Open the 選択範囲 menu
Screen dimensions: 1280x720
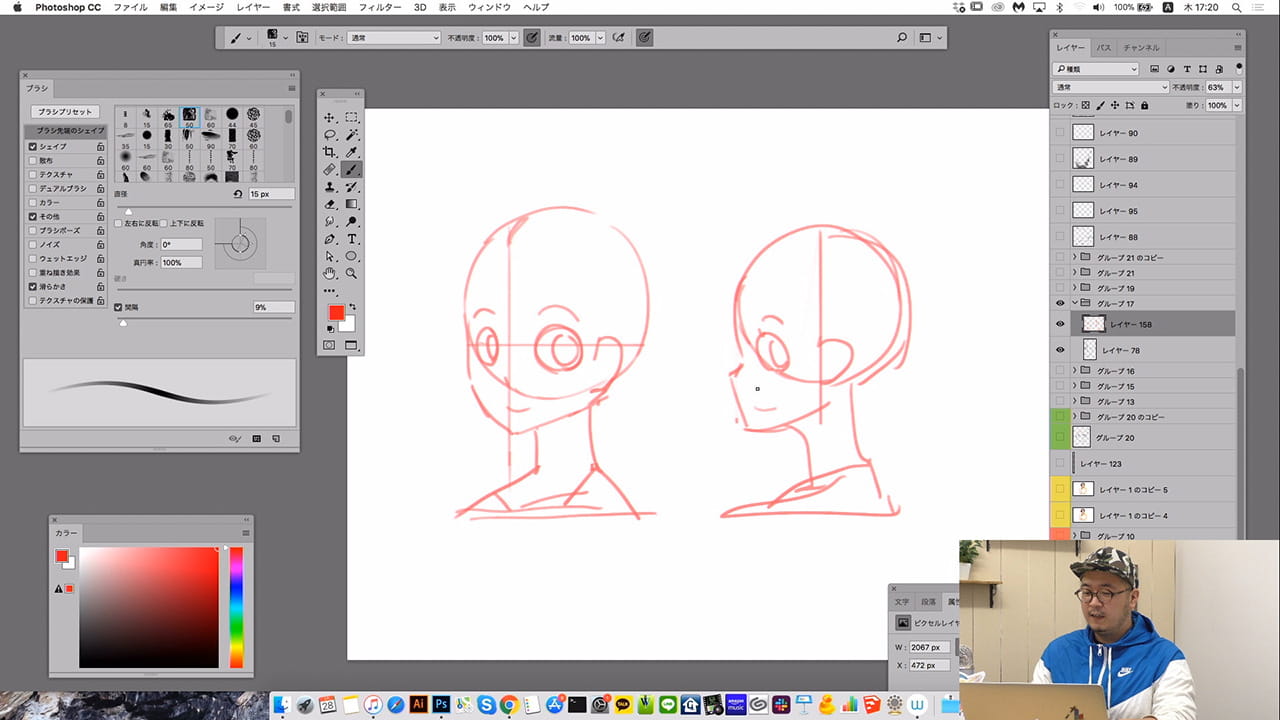pyautogui.click(x=328, y=7)
